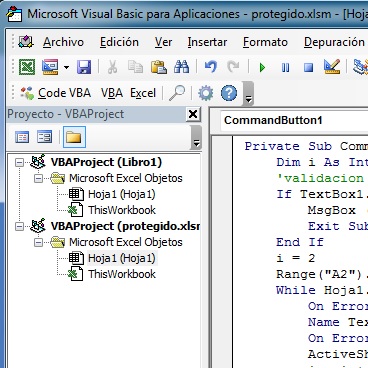Click the application icon in the title bar
The image size is (368, 368).
14,15
